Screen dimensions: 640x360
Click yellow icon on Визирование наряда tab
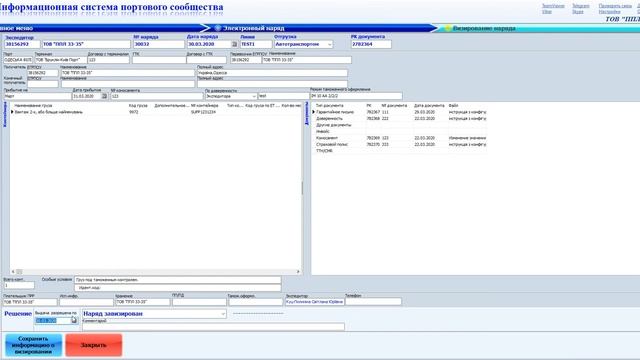point(448,28)
